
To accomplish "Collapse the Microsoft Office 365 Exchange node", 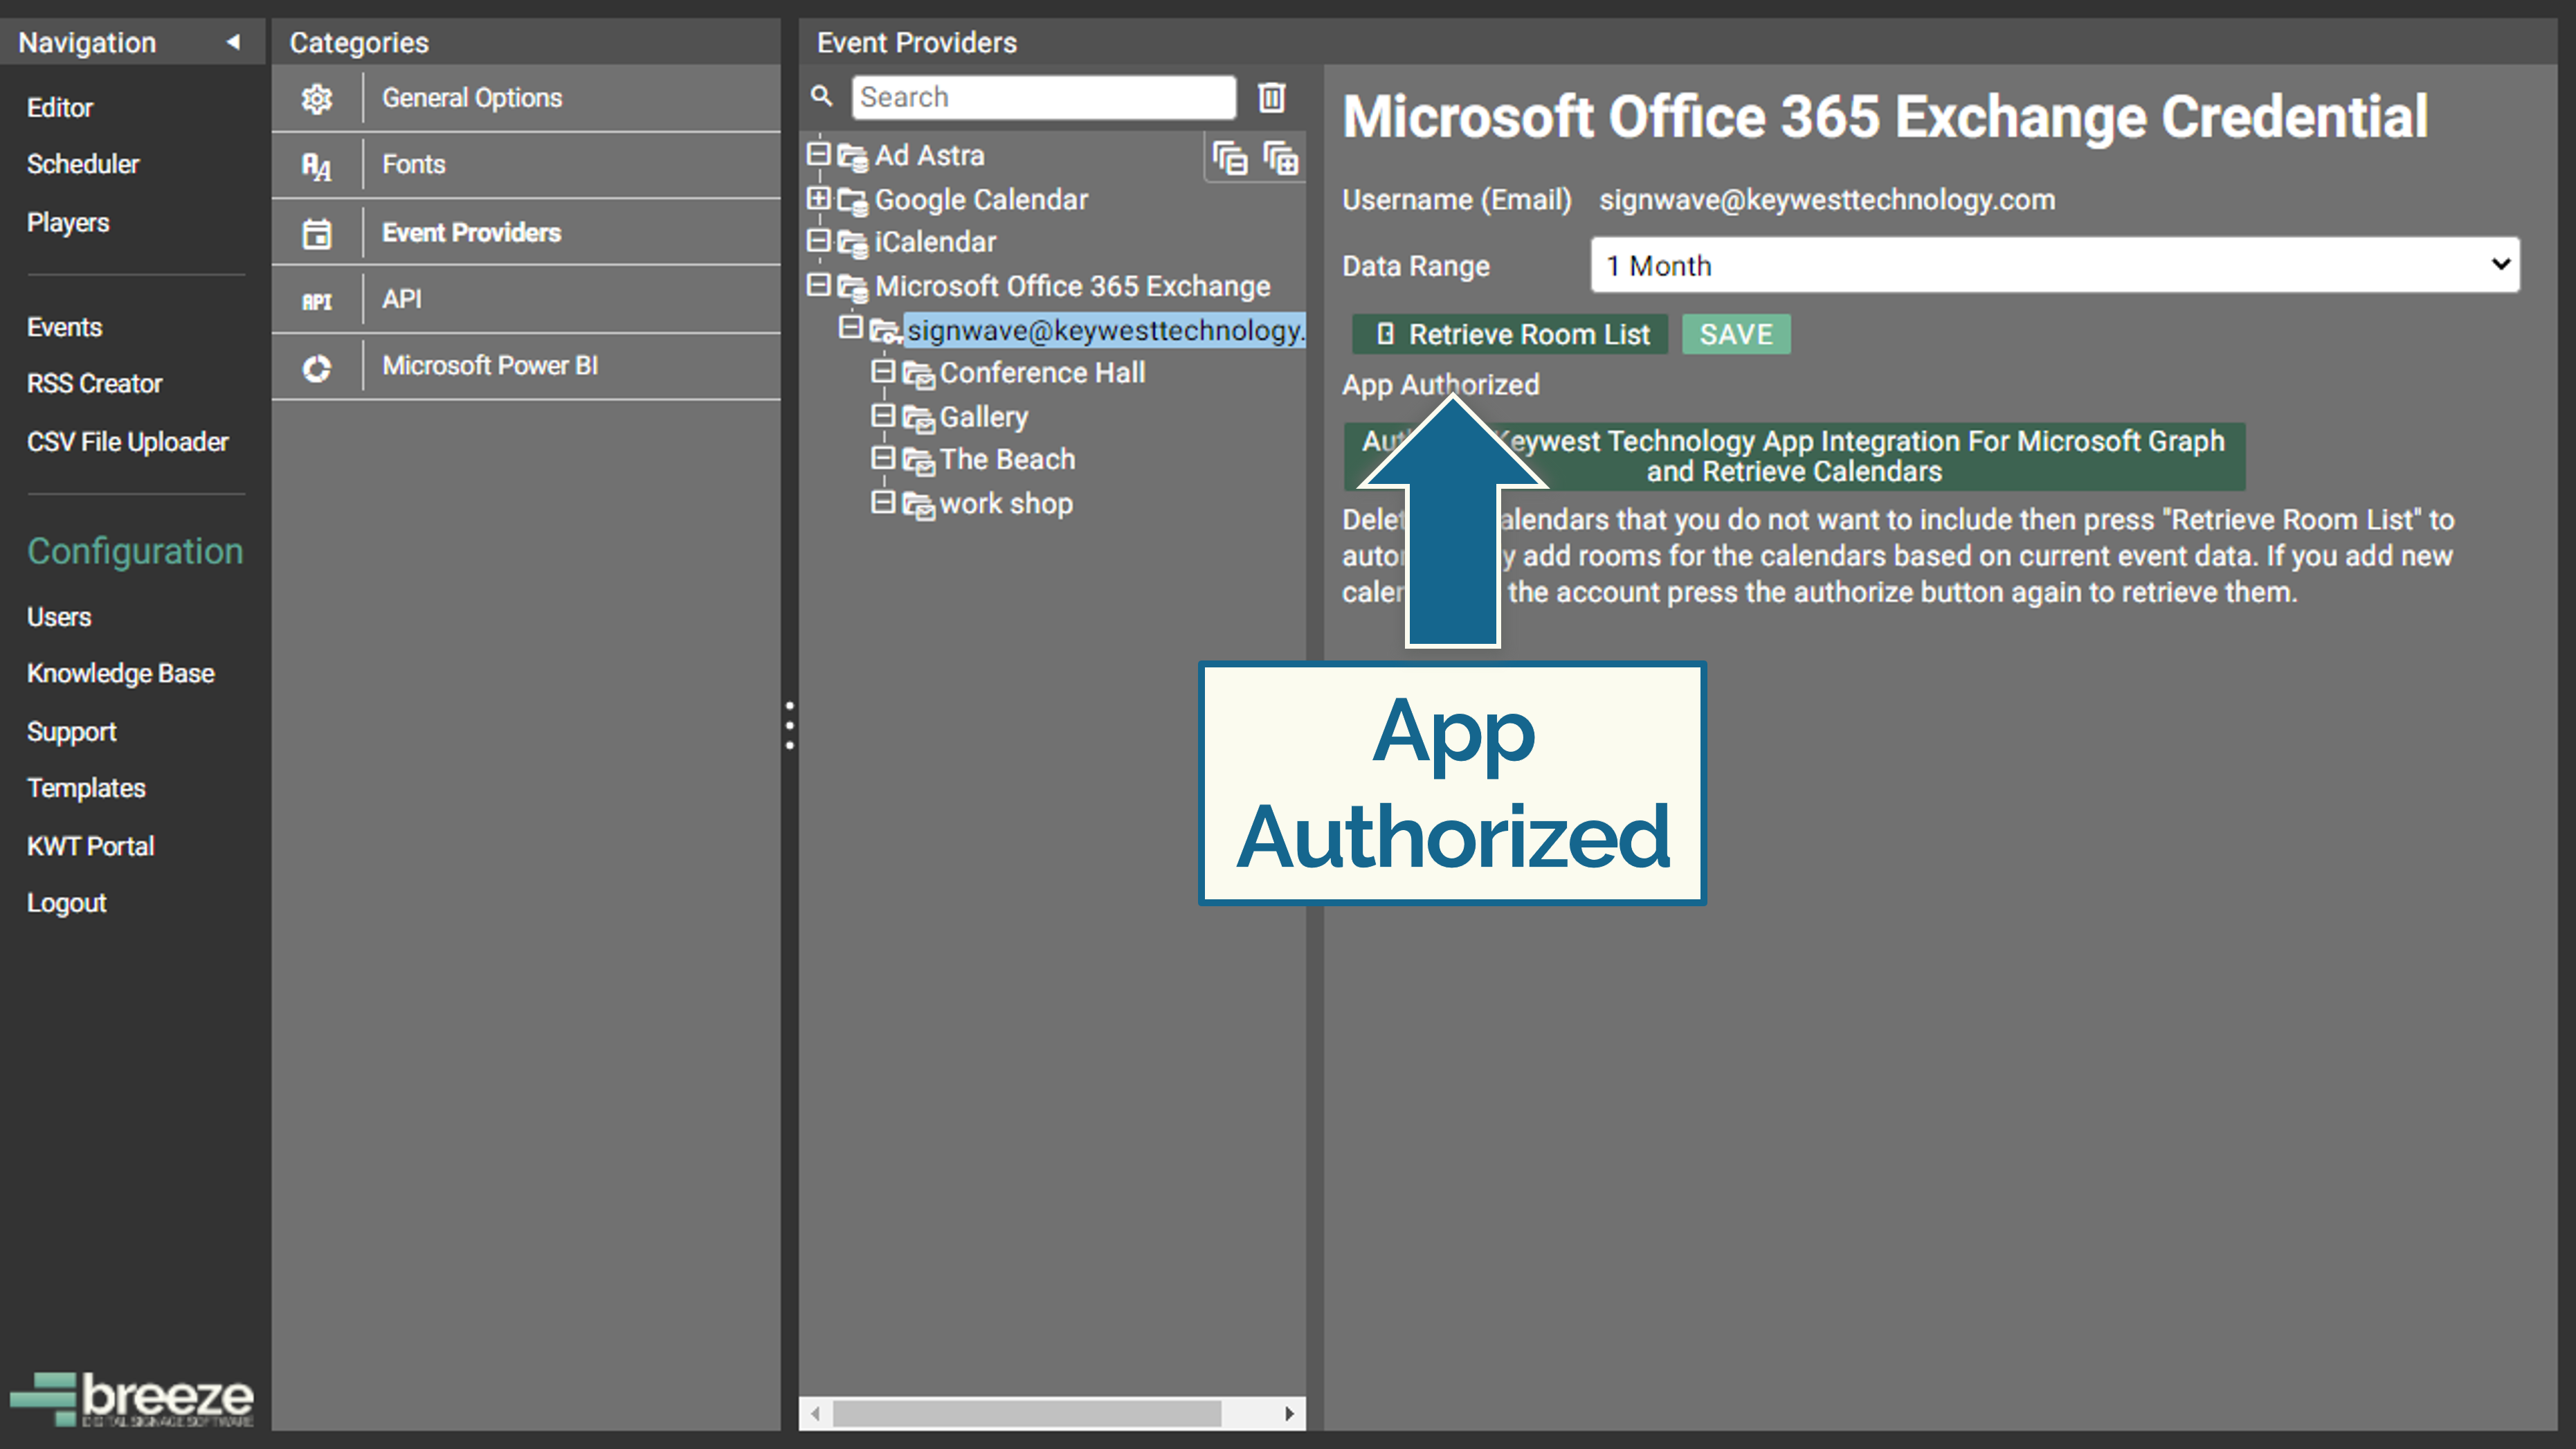I will pyautogui.click(x=819, y=284).
